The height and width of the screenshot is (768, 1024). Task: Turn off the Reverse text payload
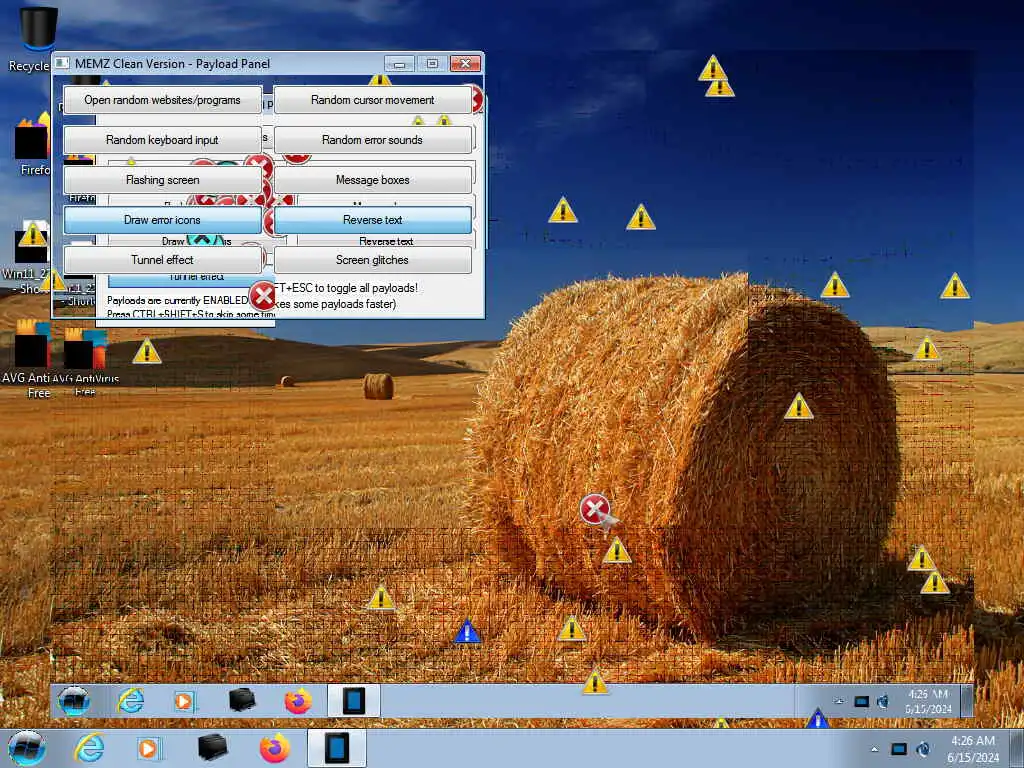click(372, 220)
